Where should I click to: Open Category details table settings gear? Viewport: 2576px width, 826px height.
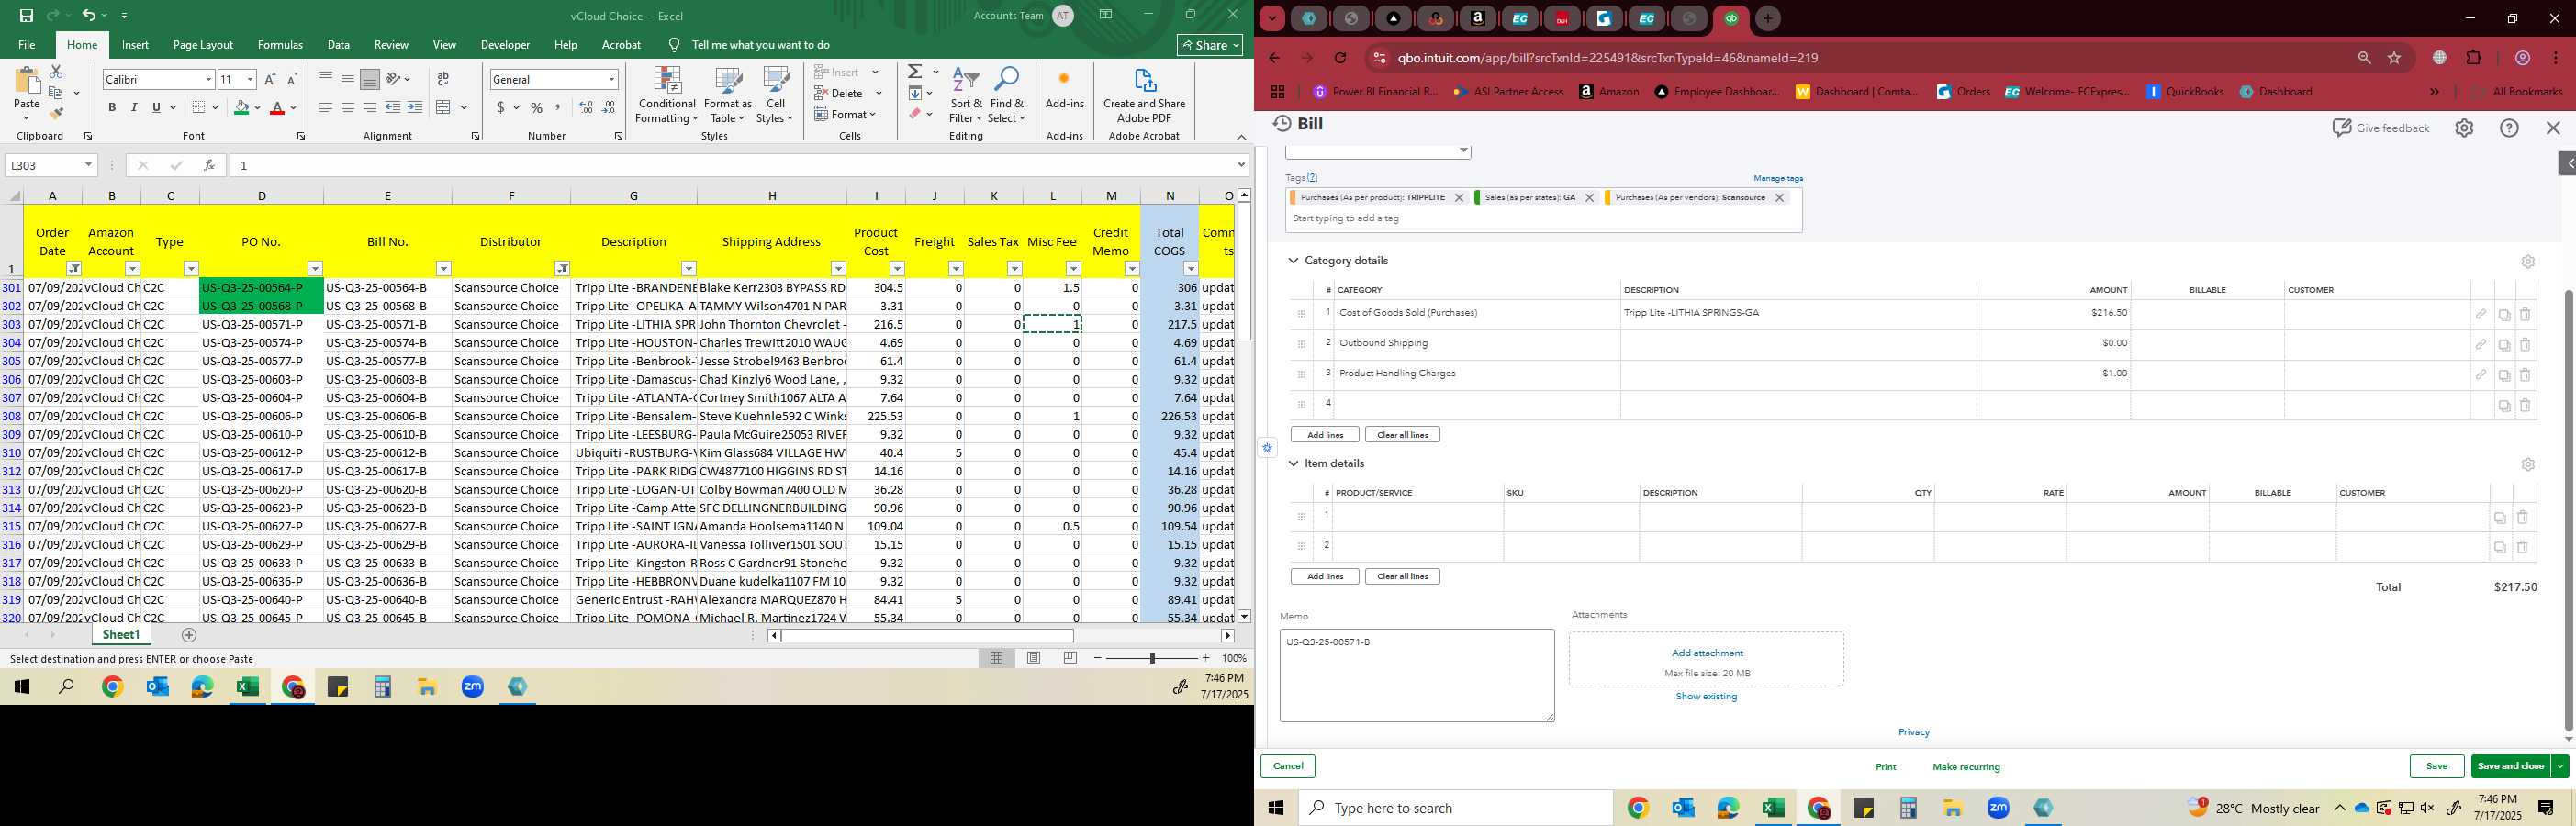(x=2528, y=261)
